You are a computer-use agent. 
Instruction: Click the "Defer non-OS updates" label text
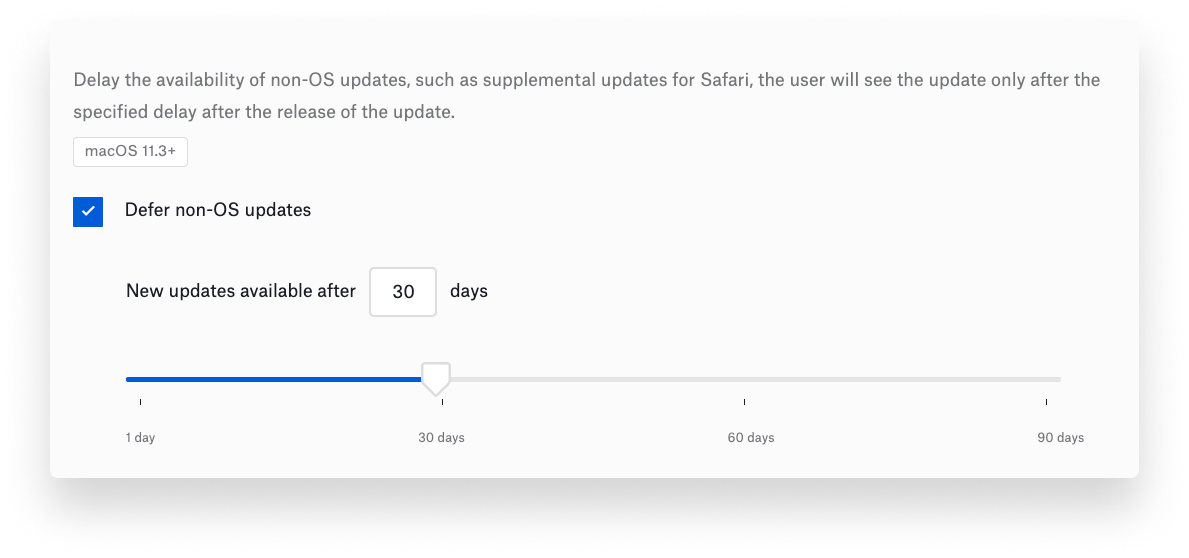point(217,210)
